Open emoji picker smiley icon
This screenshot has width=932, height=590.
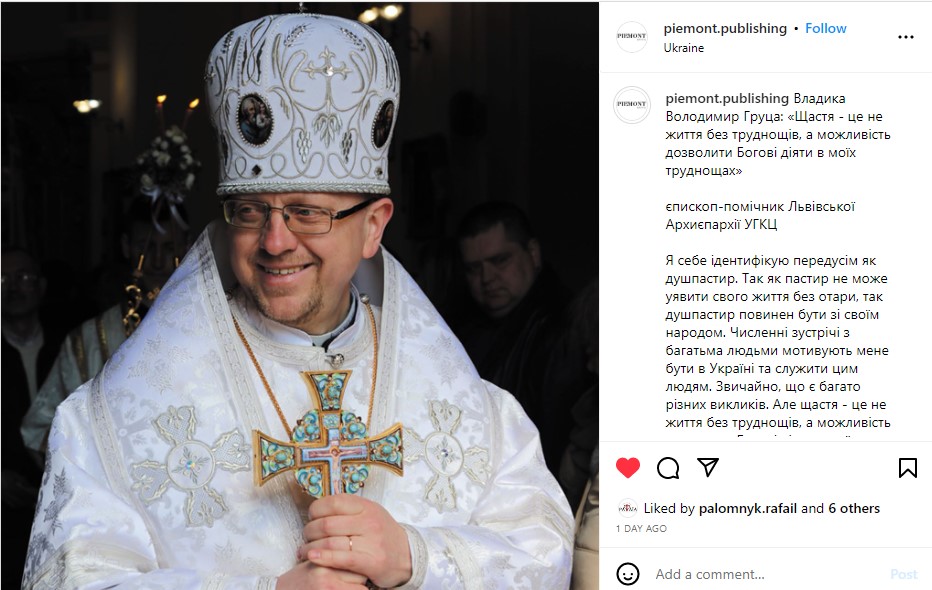(628, 574)
